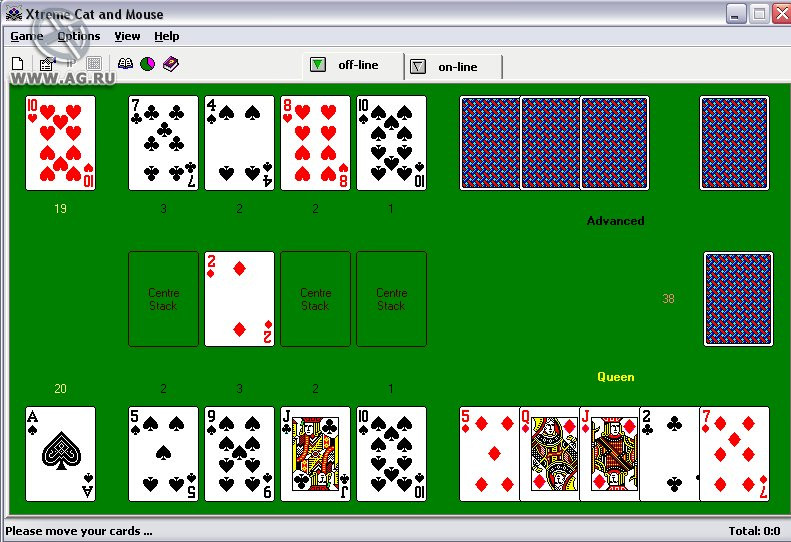Viewport: 791px width, 542px height.
Task: Open the View menu
Action: click(127, 36)
